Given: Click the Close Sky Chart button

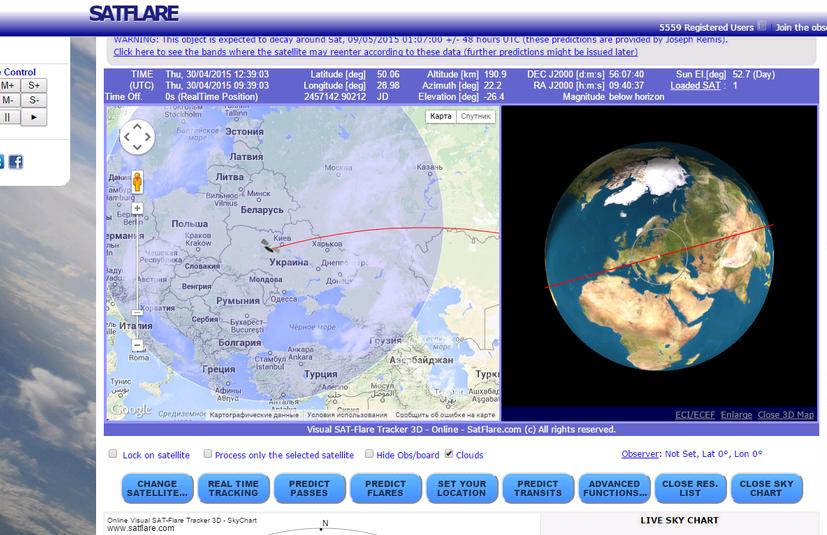Looking at the screenshot, I should tap(766, 489).
